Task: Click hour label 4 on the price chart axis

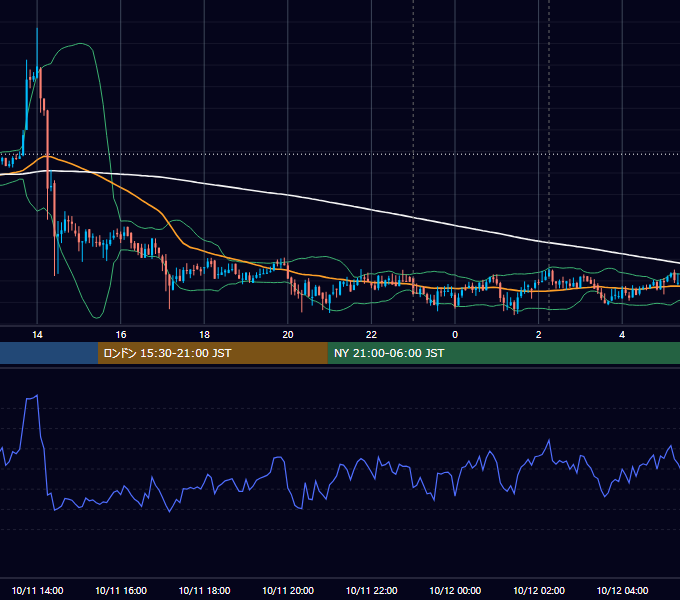Action: (622, 335)
